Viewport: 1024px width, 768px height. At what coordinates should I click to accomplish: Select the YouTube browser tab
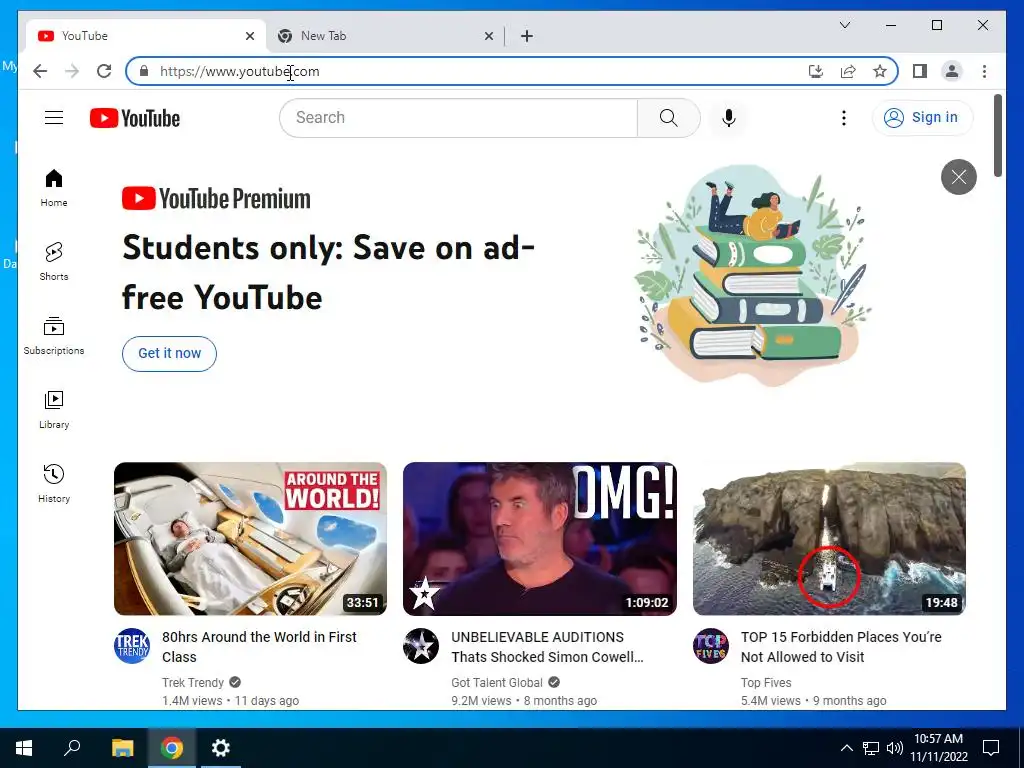(x=145, y=36)
